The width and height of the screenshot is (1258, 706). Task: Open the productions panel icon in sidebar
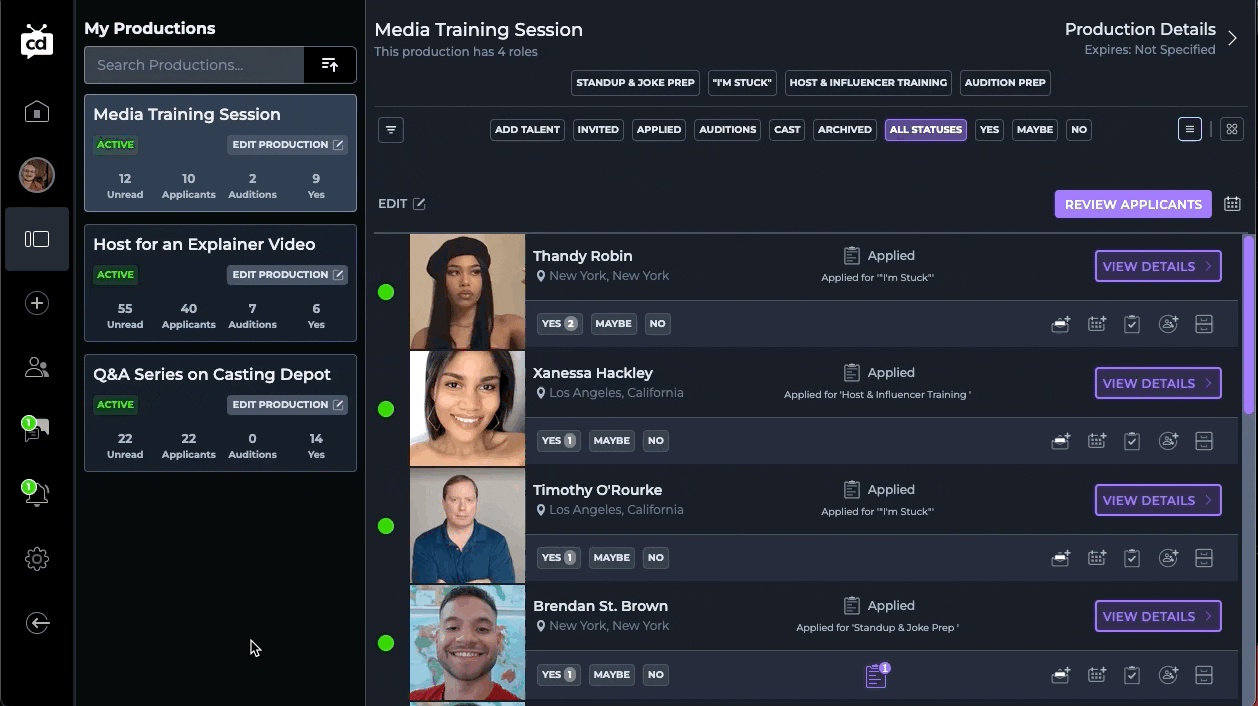(x=37, y=239)
